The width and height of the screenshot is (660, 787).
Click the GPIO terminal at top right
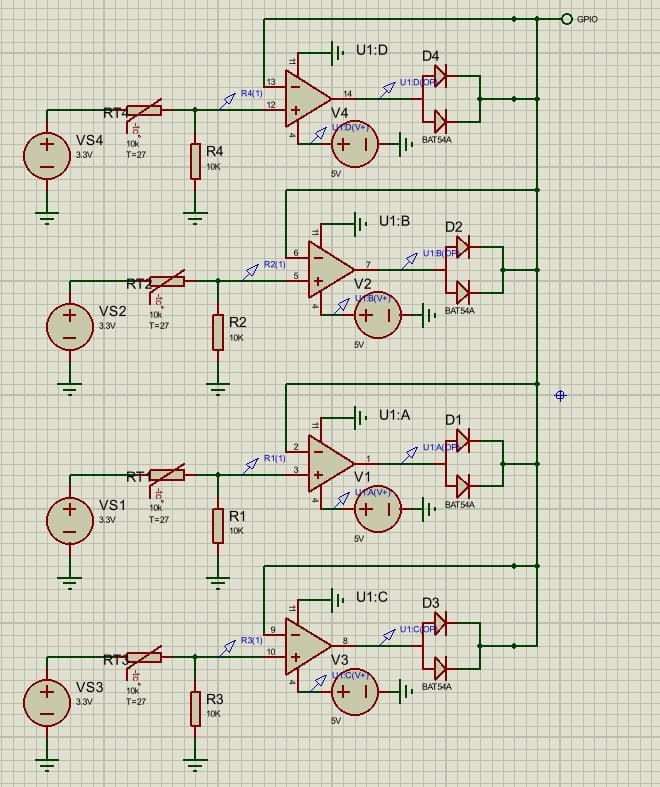(567, 19)
